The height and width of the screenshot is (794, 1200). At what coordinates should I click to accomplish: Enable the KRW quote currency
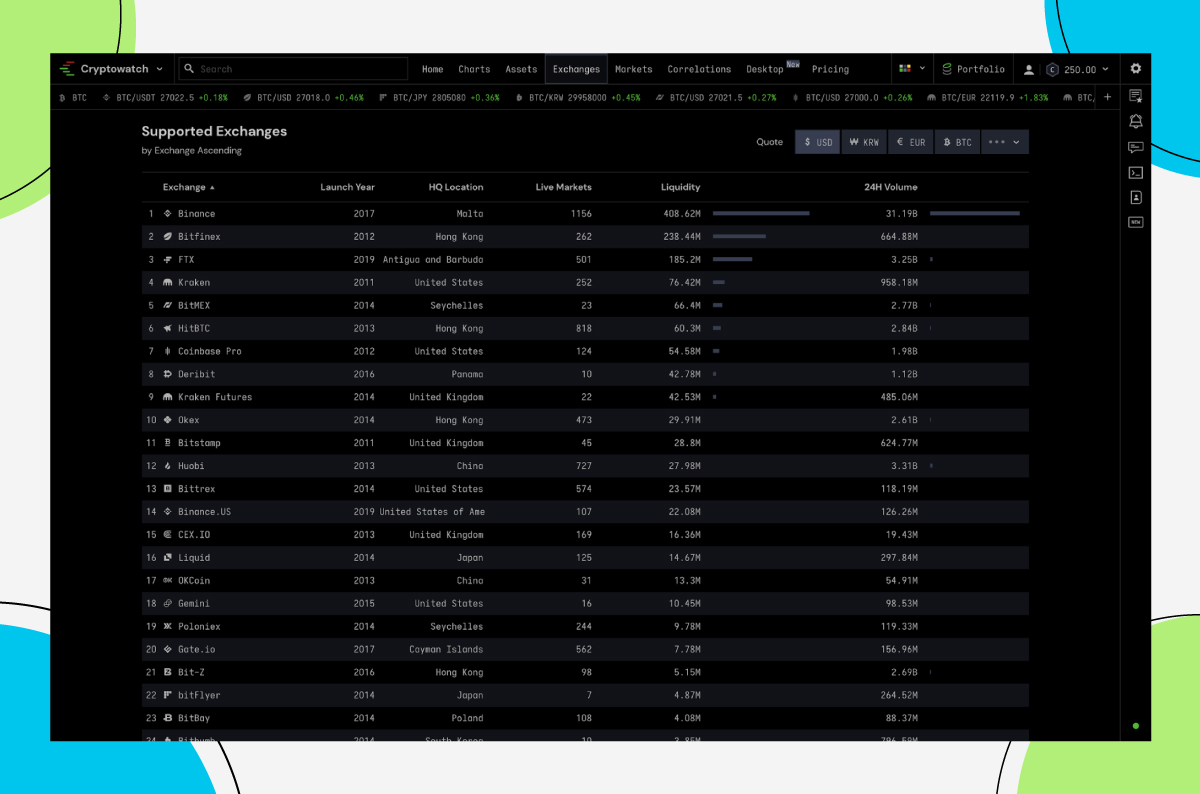click(863, 142)
